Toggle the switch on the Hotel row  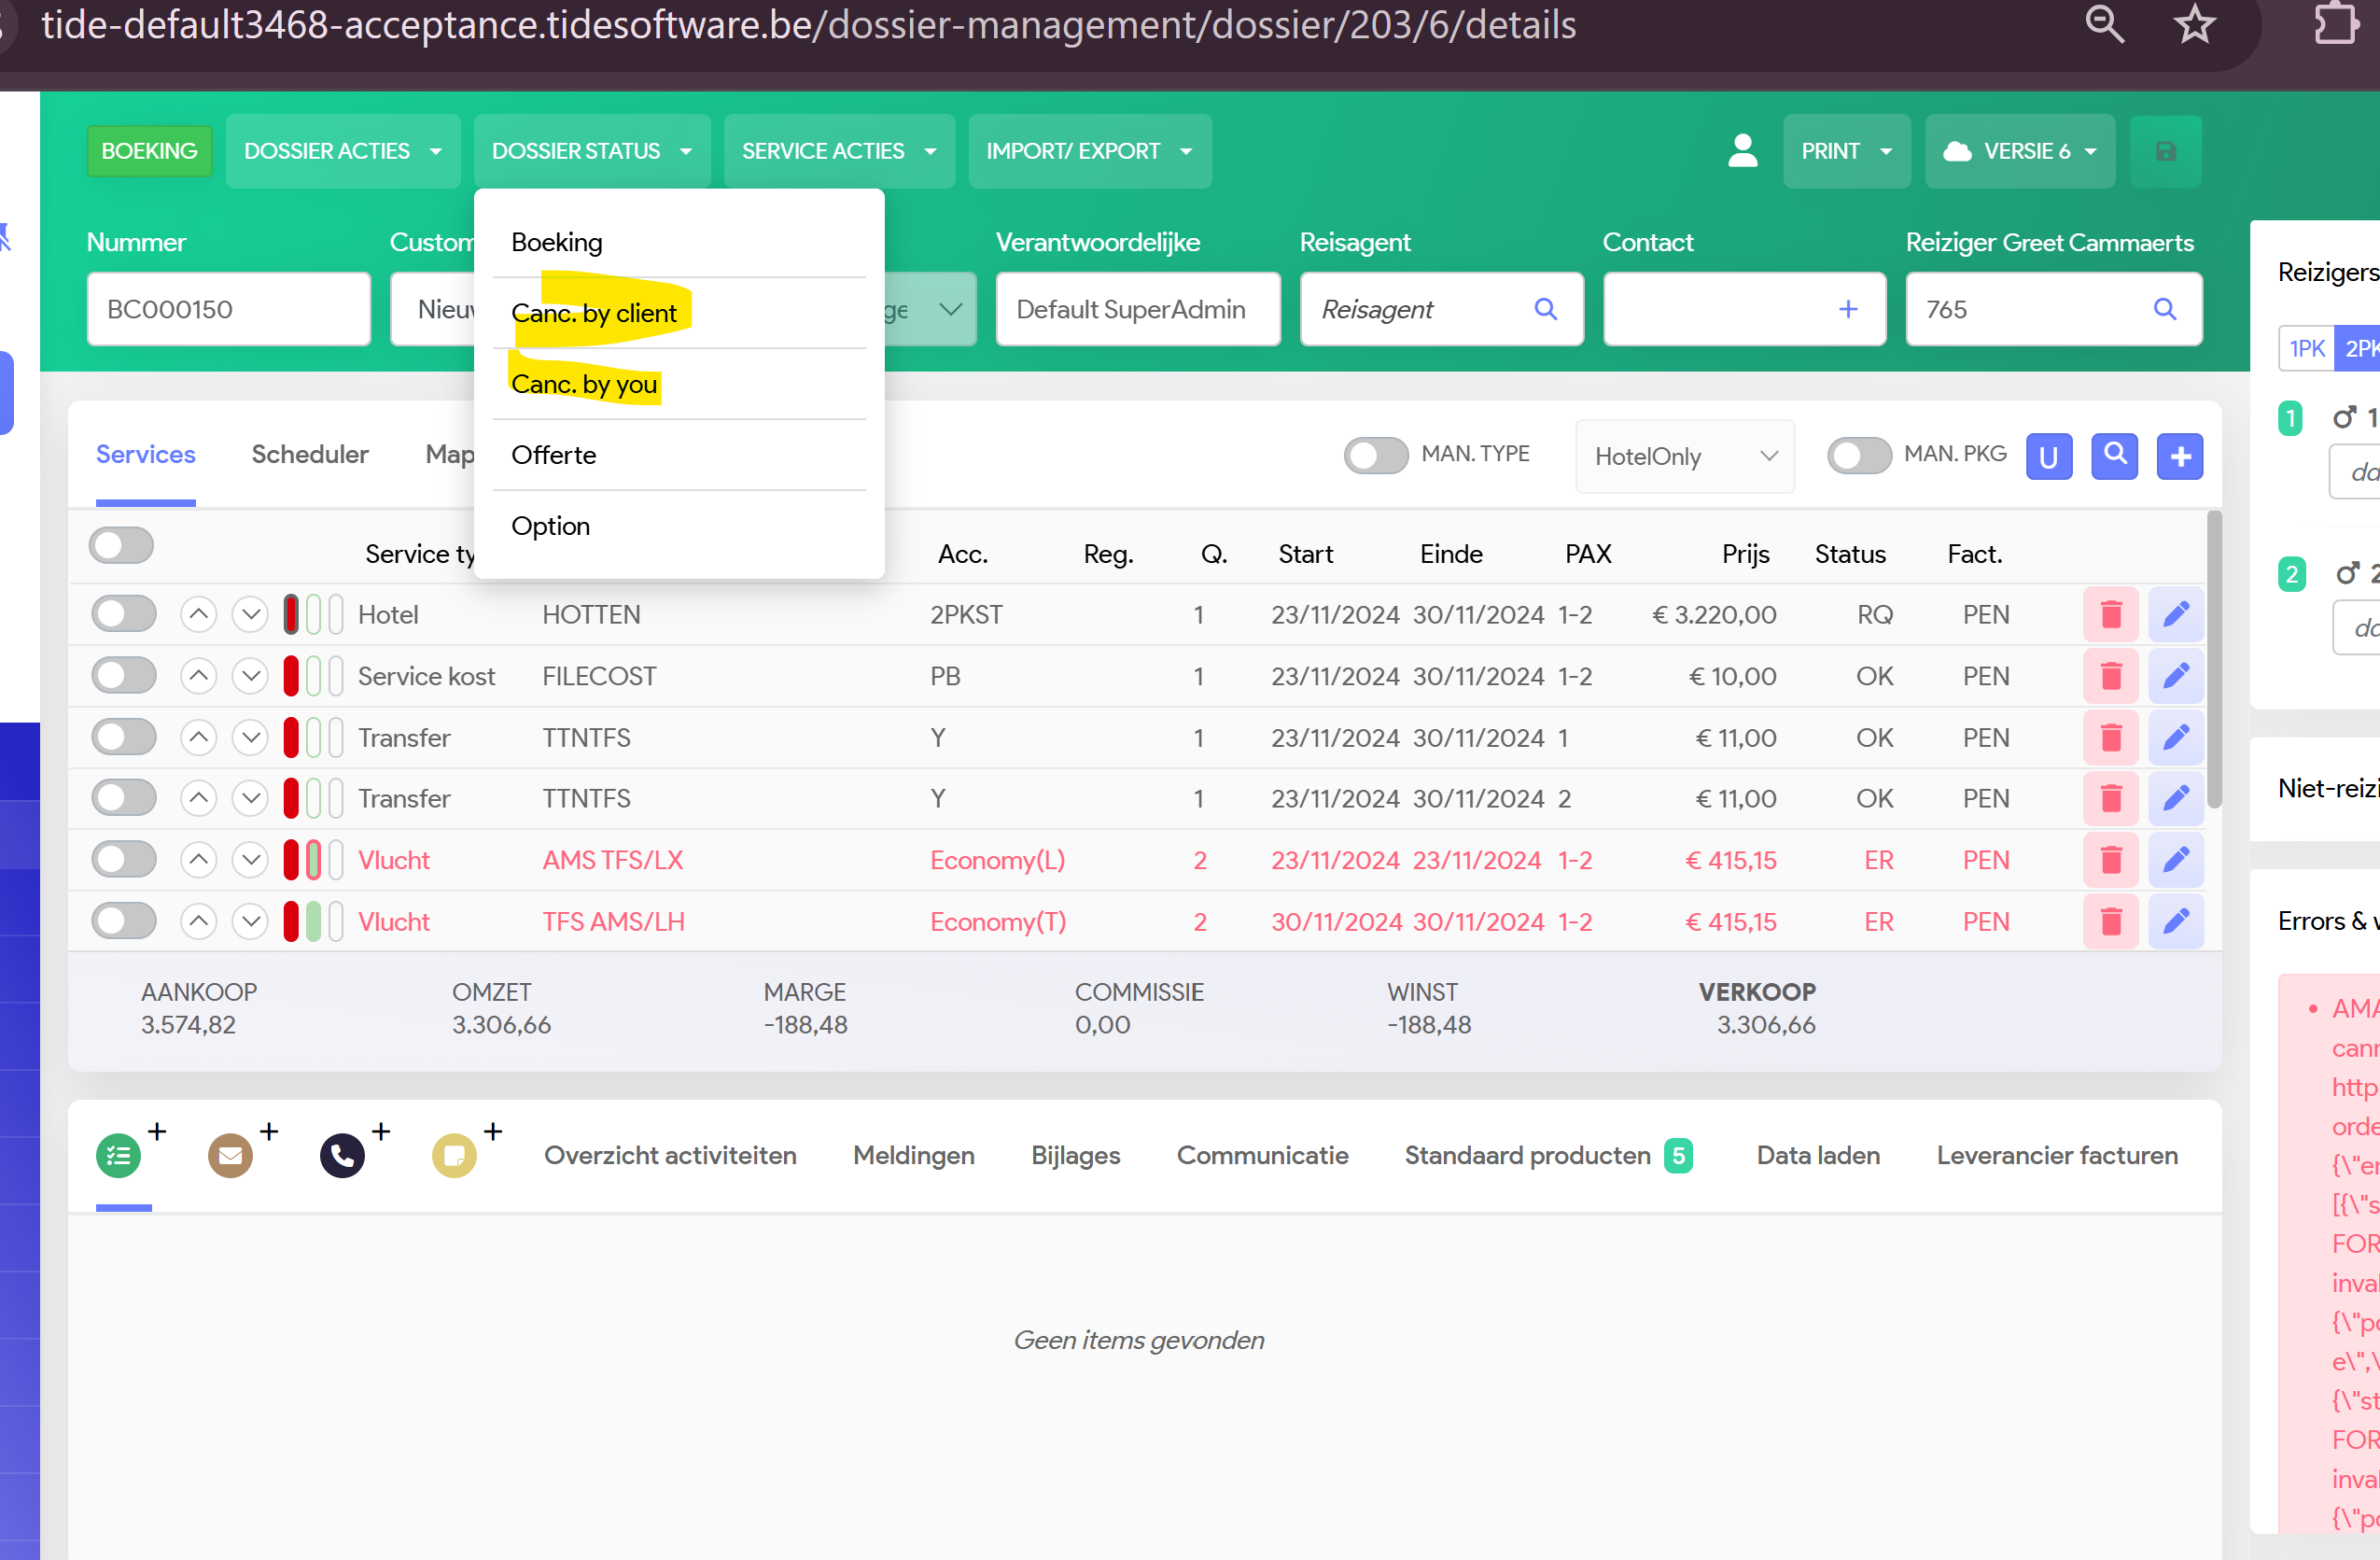coord(124,614)
